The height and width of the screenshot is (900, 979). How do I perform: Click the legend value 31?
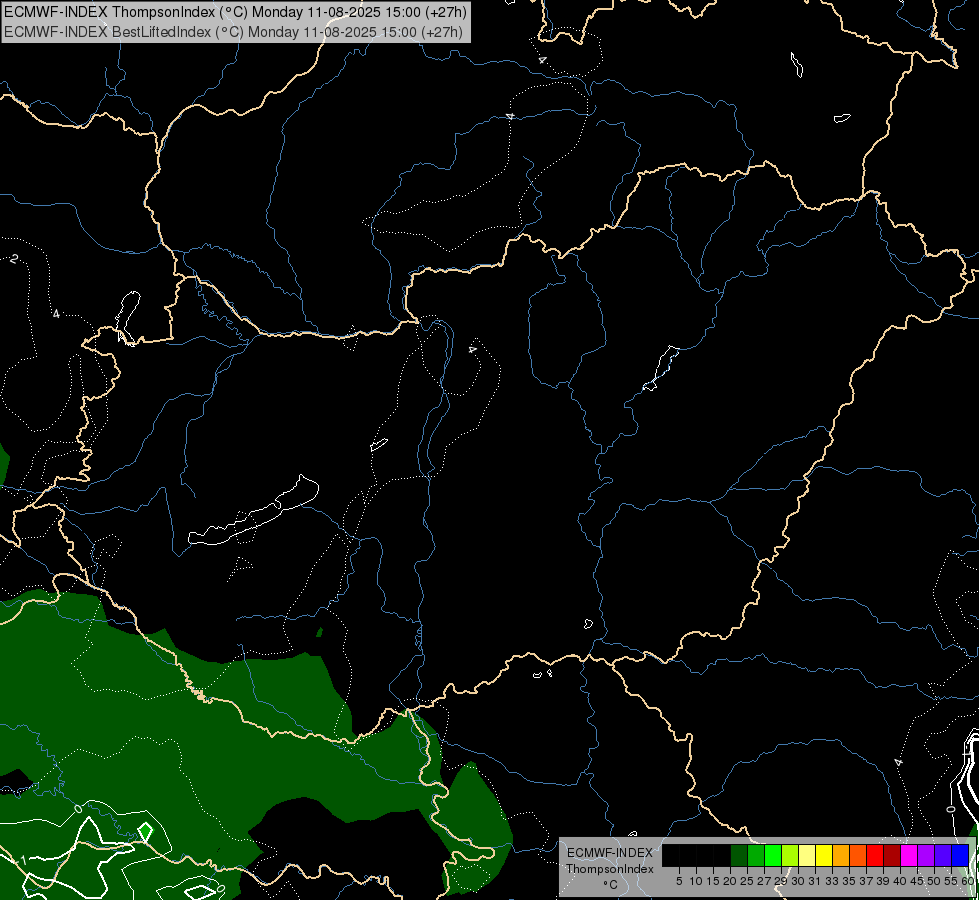(815, 881)
